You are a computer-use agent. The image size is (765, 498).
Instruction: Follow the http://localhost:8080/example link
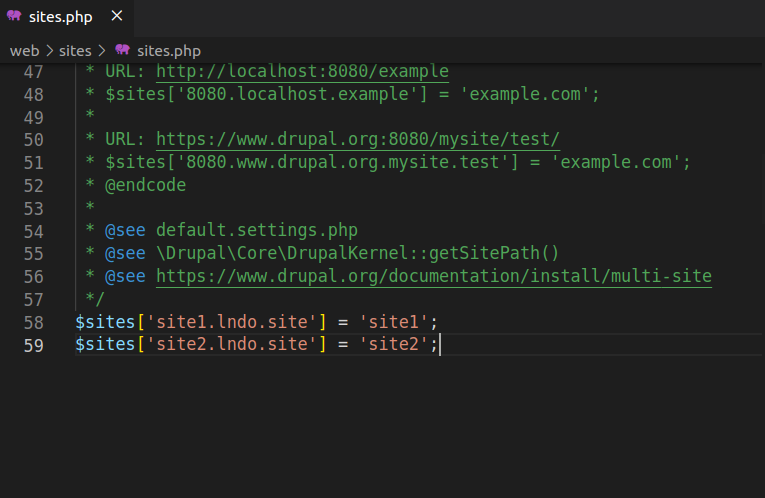(302, 72)
